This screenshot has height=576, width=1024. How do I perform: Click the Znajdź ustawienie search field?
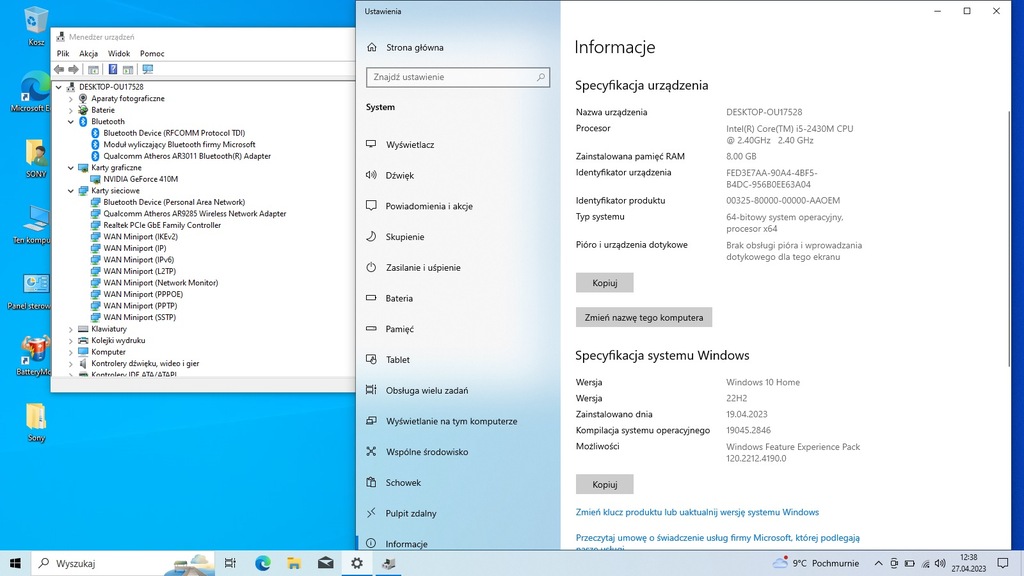pyautogui.click(x=458, y=77)
